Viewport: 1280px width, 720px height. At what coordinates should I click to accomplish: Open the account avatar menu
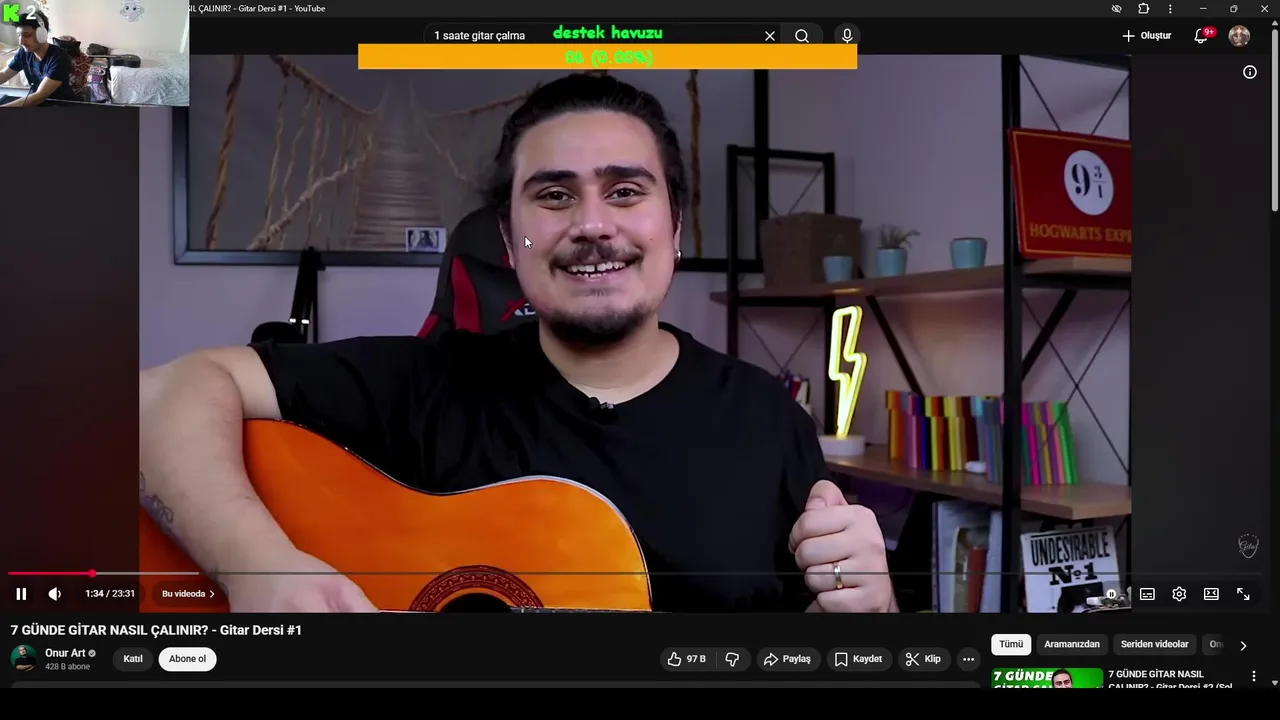pyautogui.click(x=1239, y=36)
